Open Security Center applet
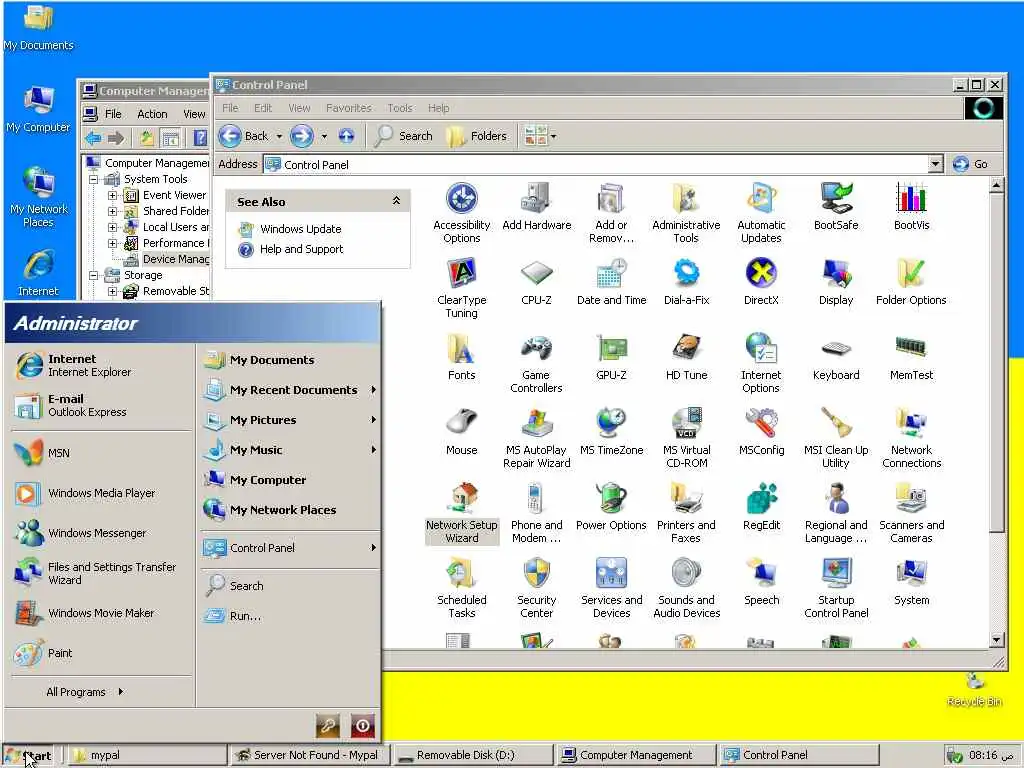 point(536,588)
